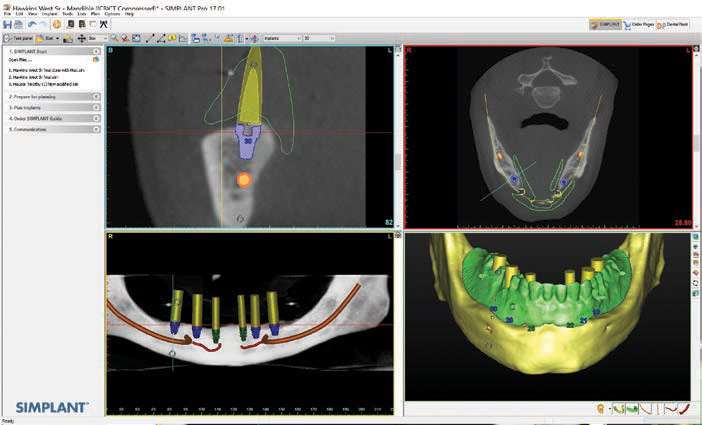Expand the Prepare for planning section
Viewport: 702px width, 425px height.
point(52,96)
